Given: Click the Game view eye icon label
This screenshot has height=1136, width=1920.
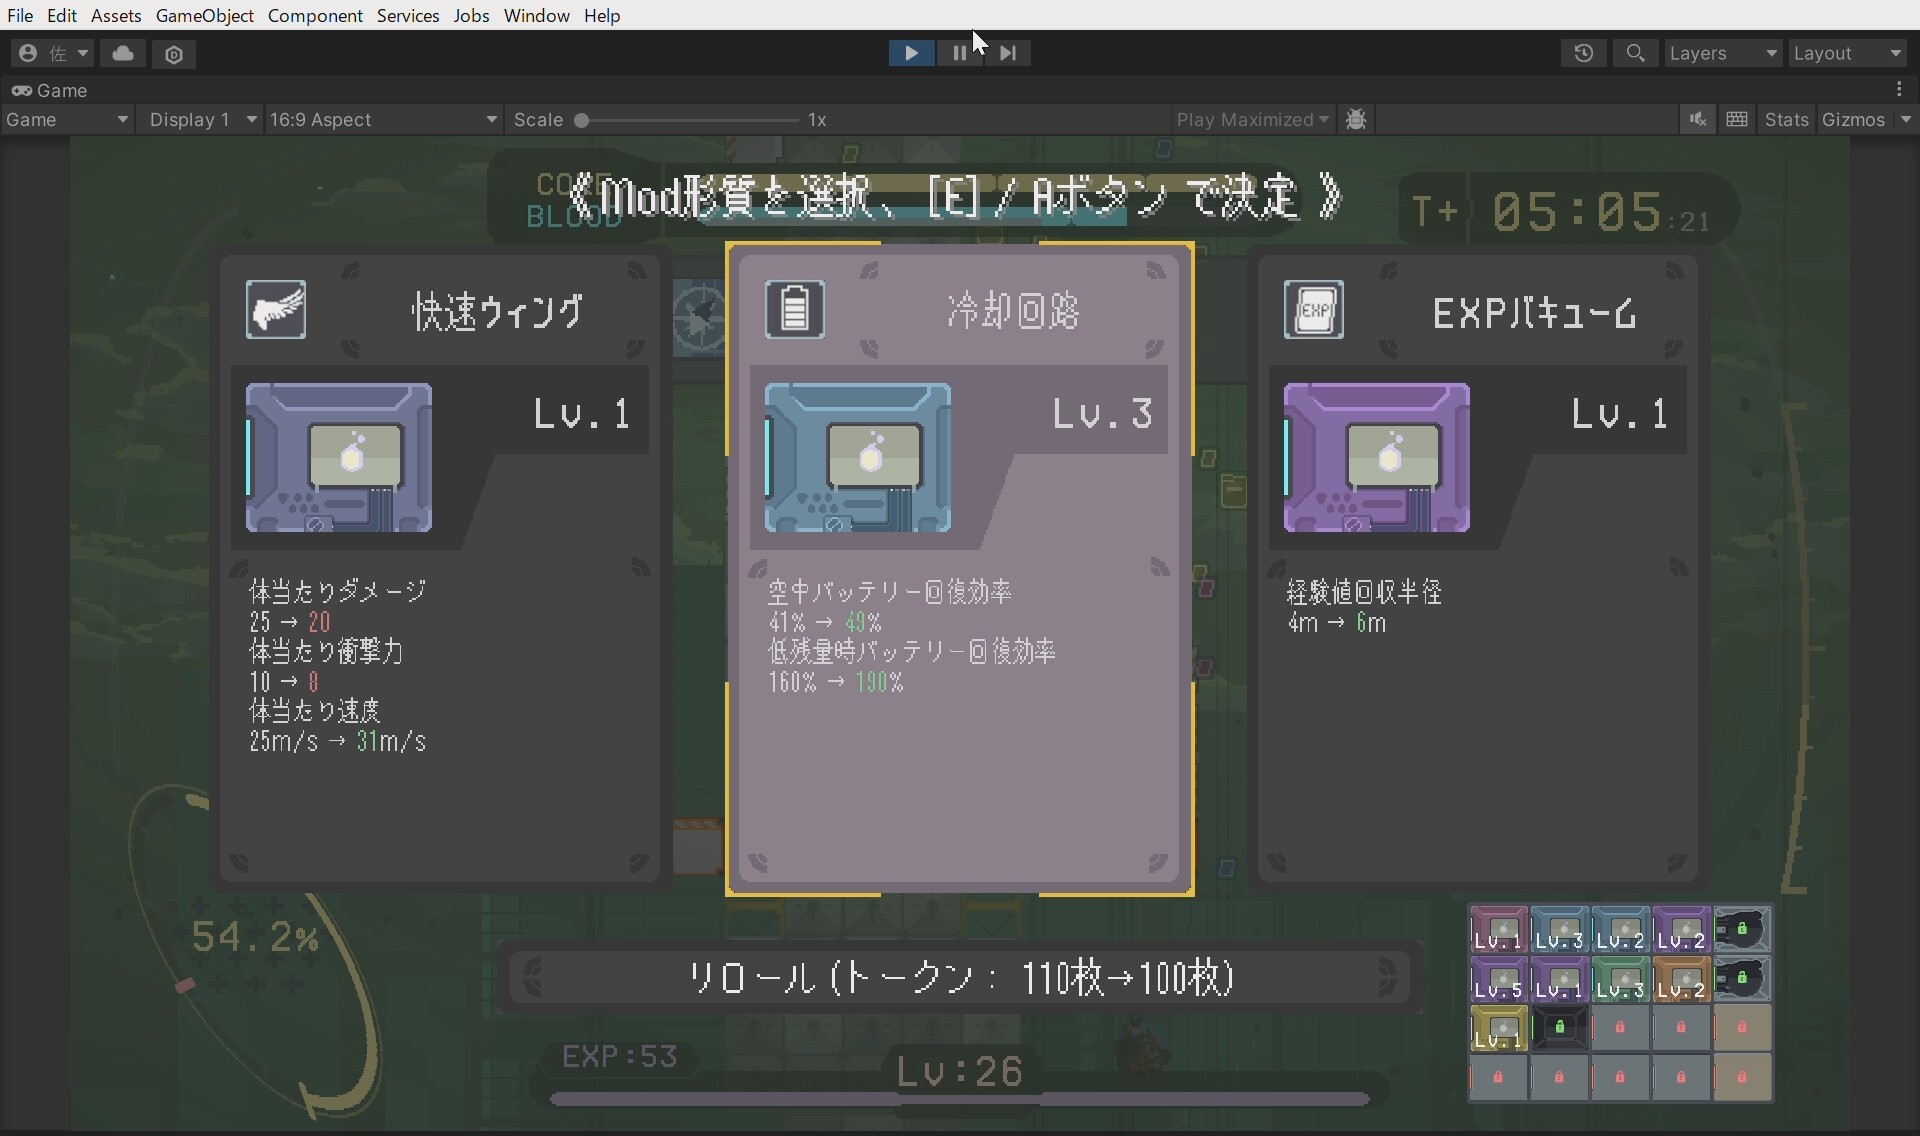Looking at the screenshot, I should [50, 90].
